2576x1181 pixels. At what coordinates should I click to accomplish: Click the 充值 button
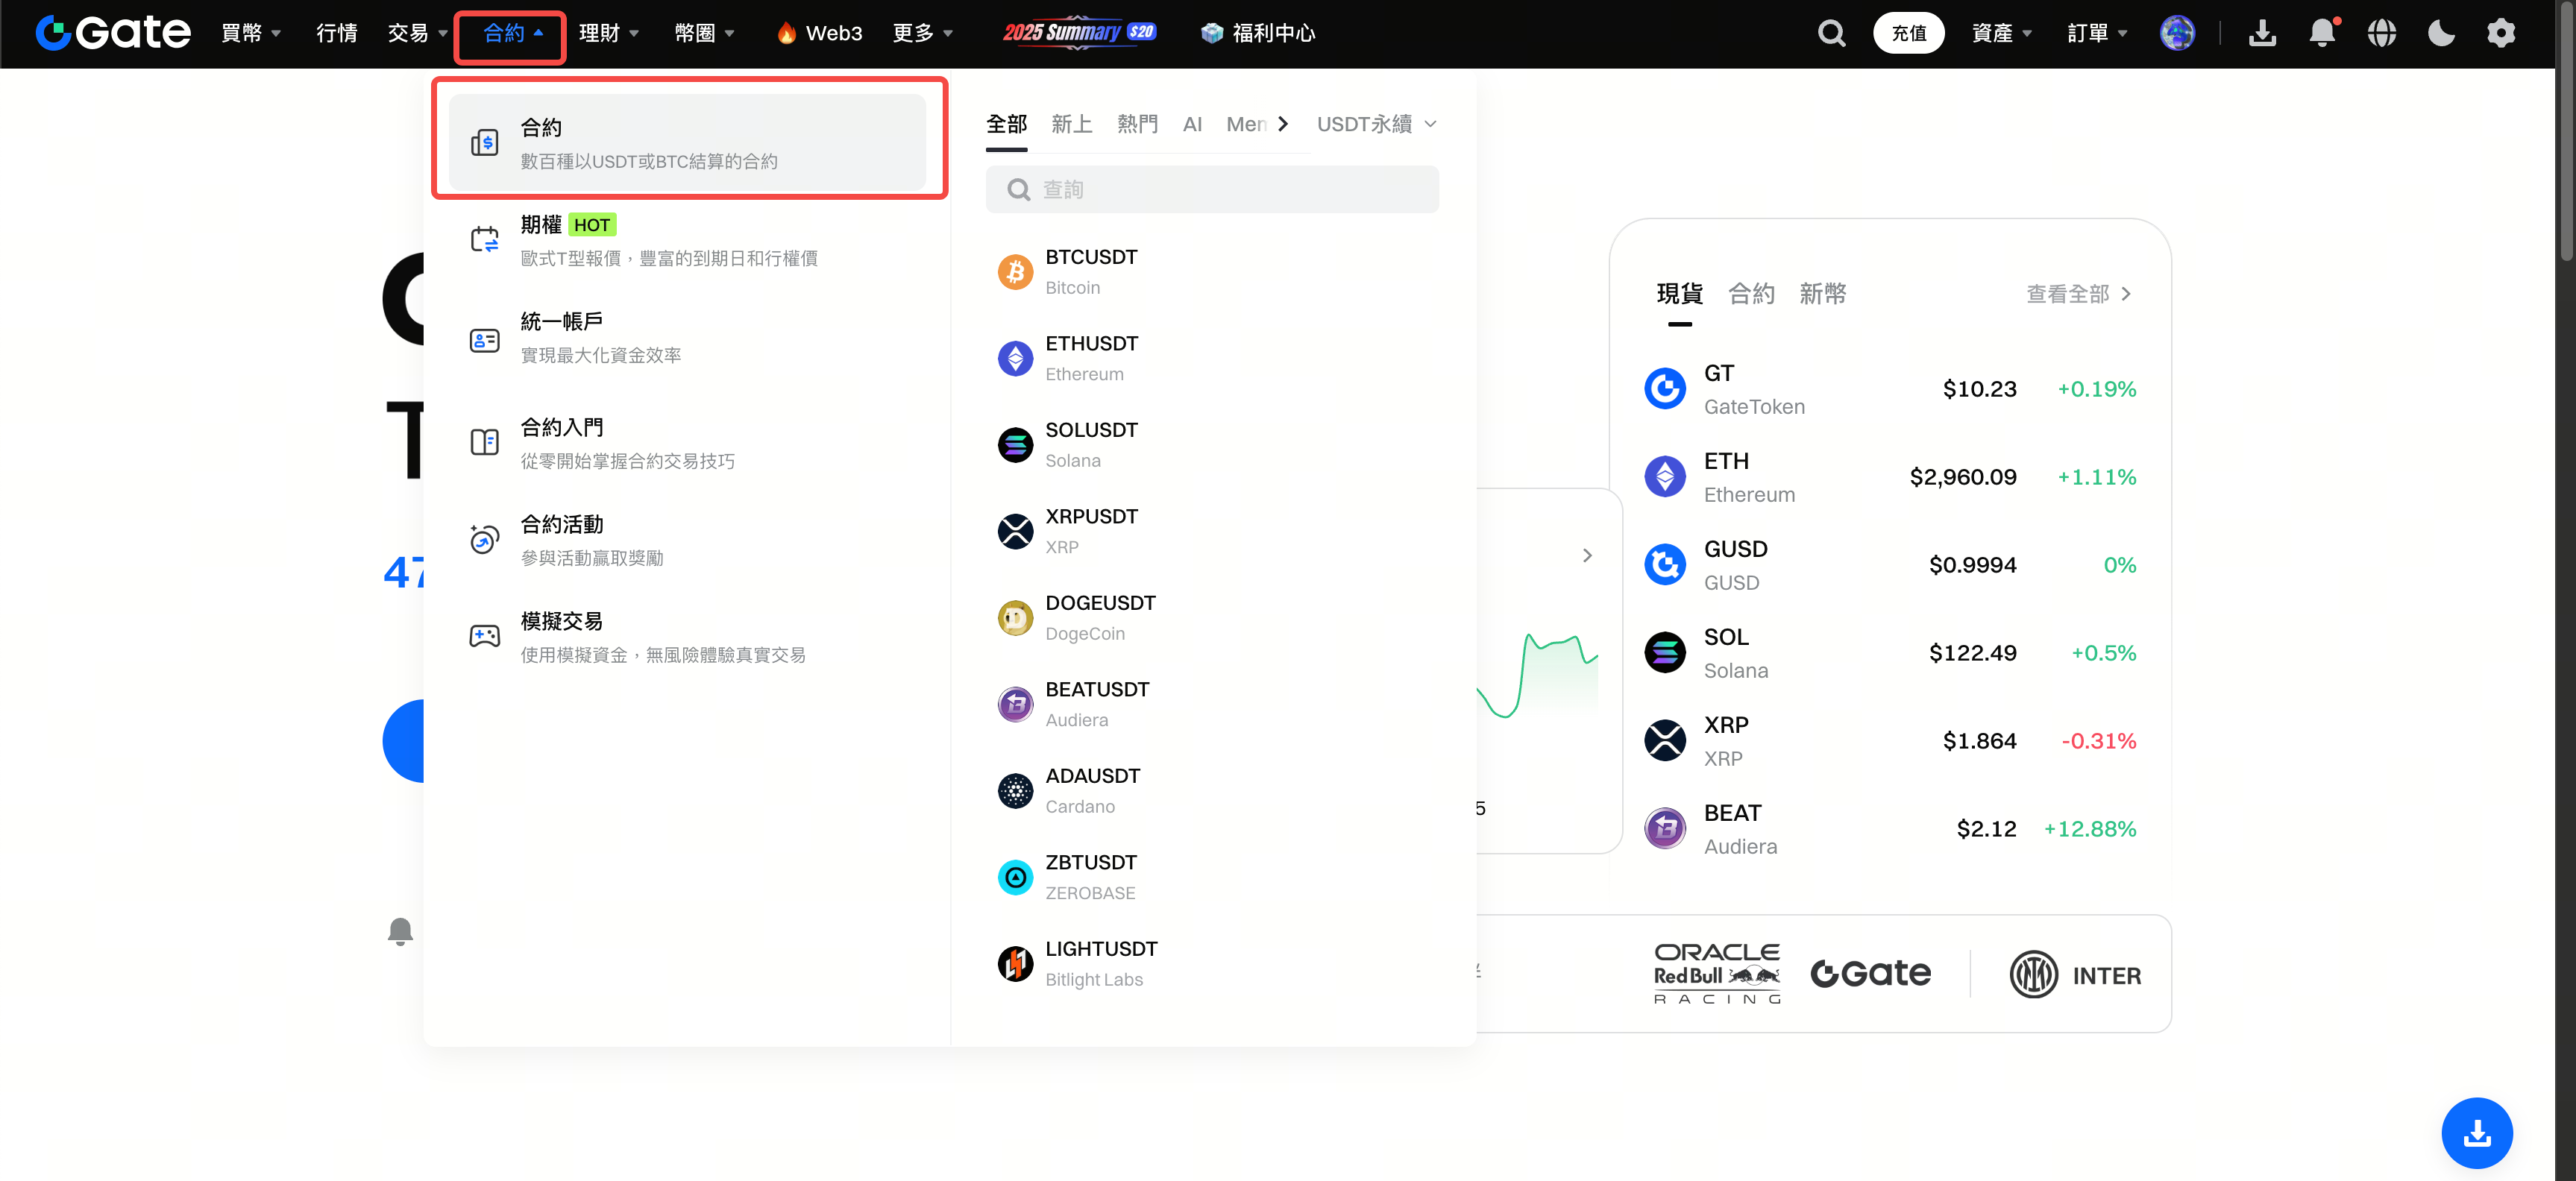pos(1908,33)
